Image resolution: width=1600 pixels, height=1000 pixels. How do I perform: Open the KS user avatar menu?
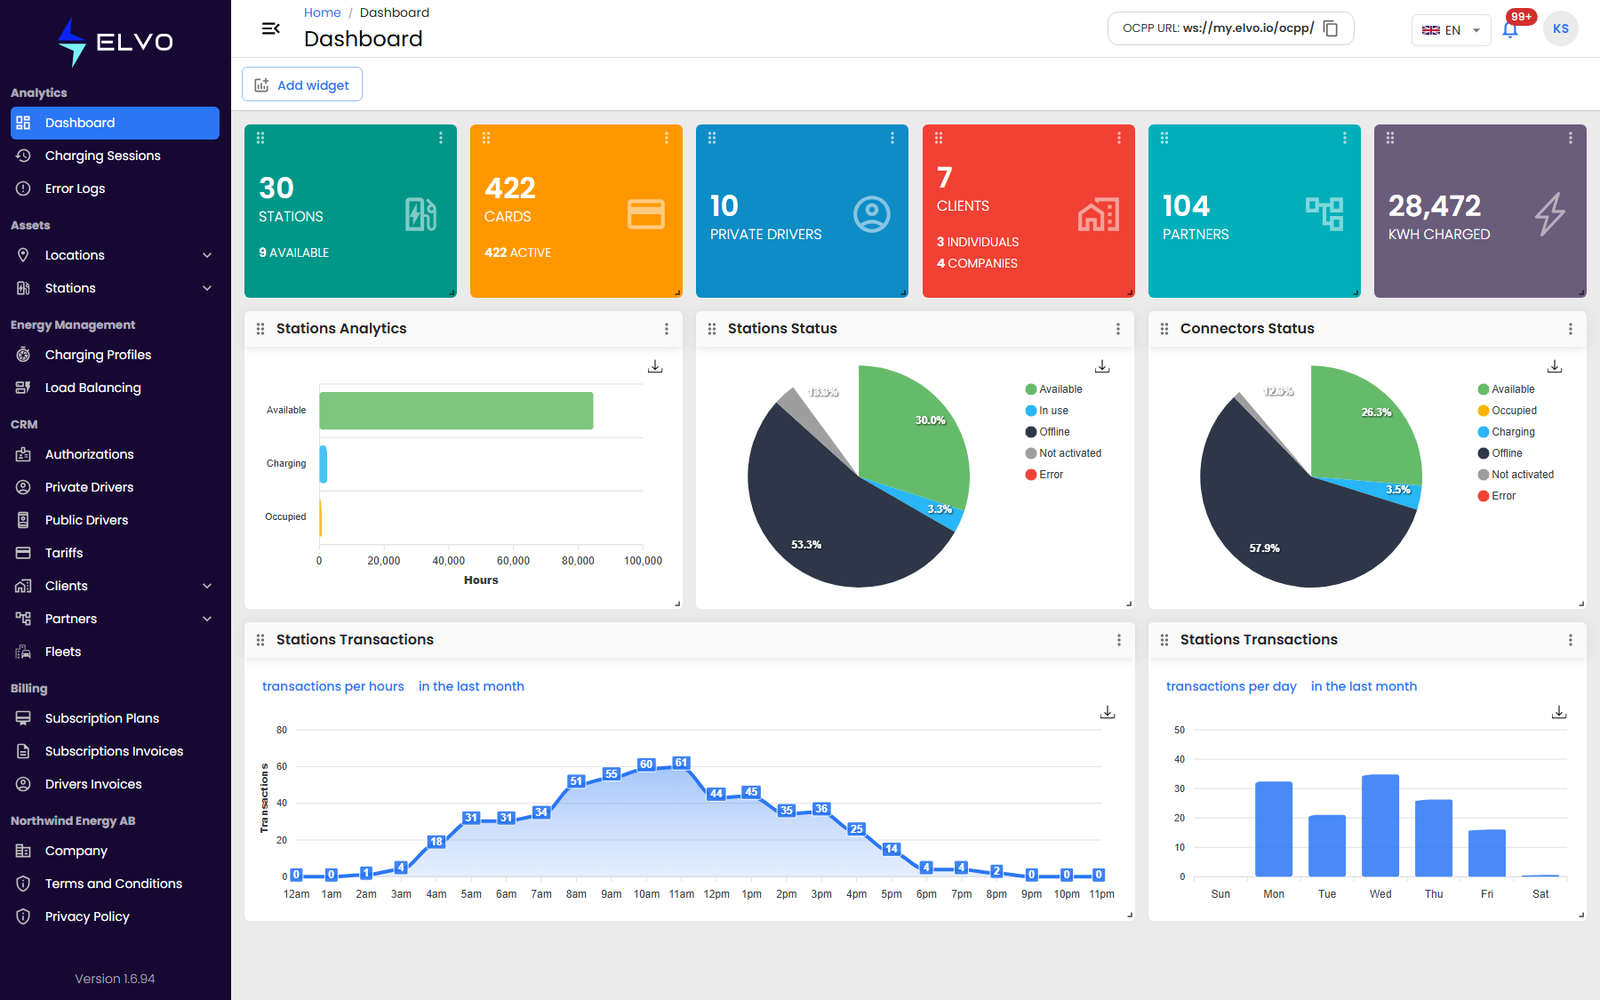(x=1560, y=29)
